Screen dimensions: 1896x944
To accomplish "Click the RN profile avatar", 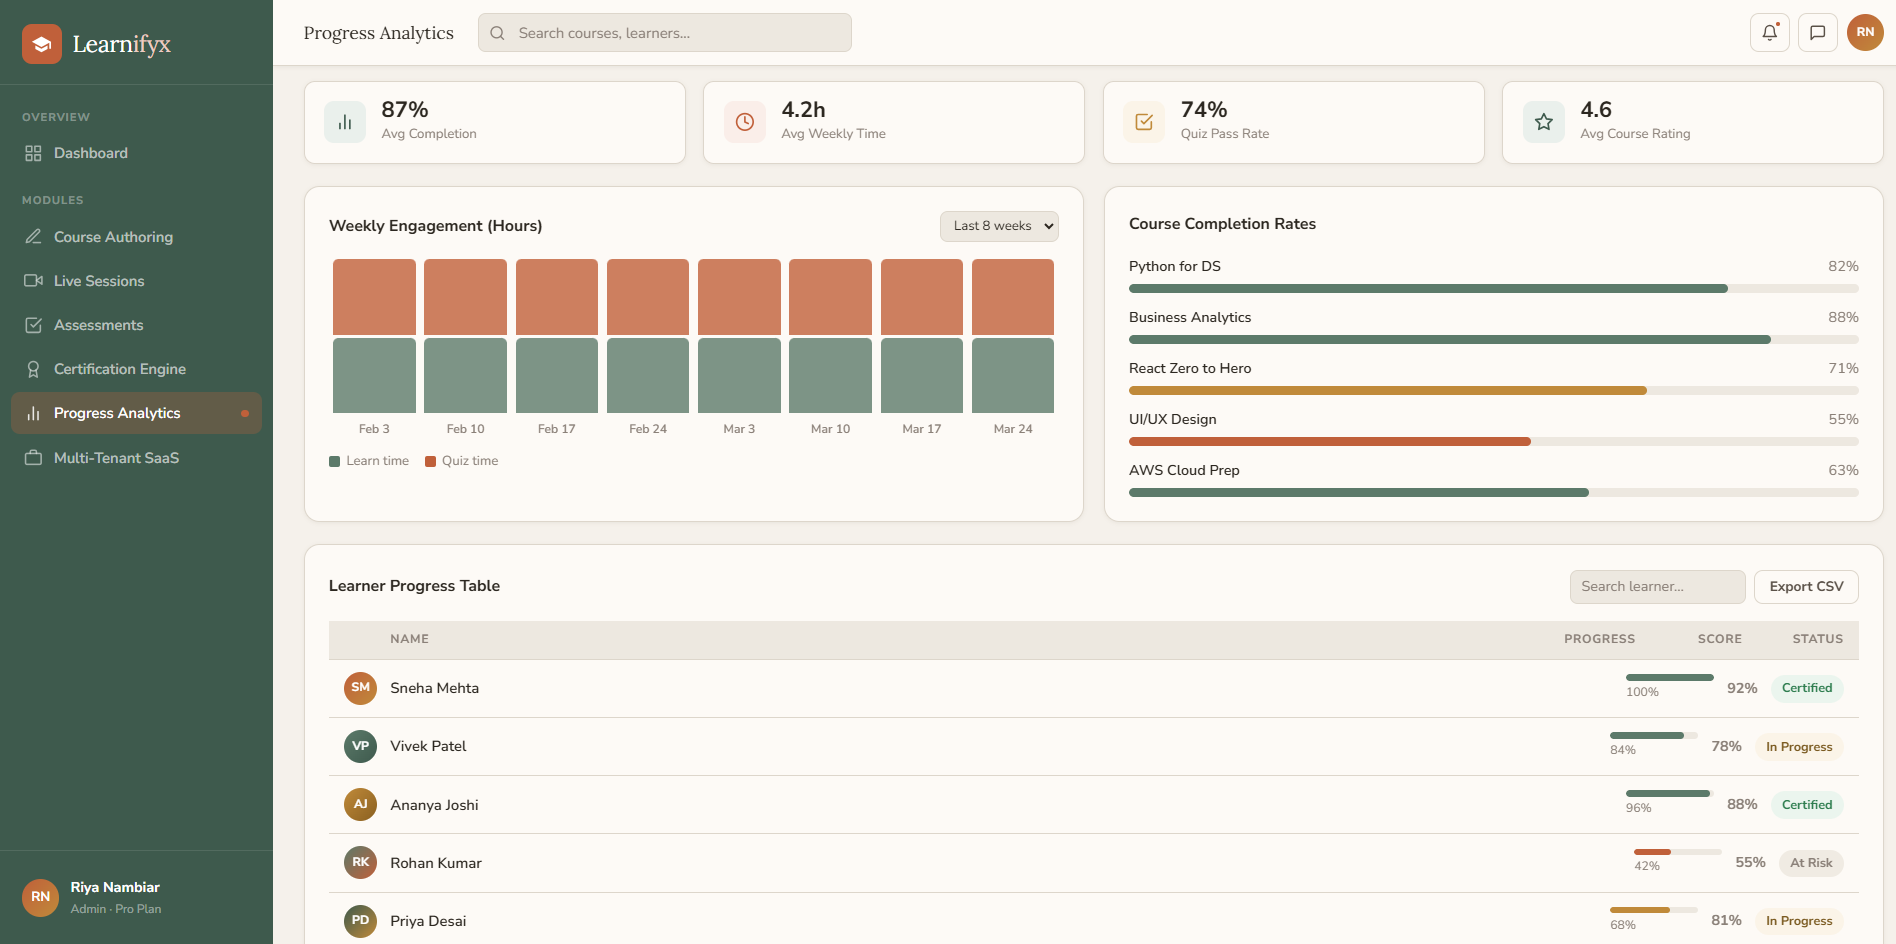I will [1865, 32].
